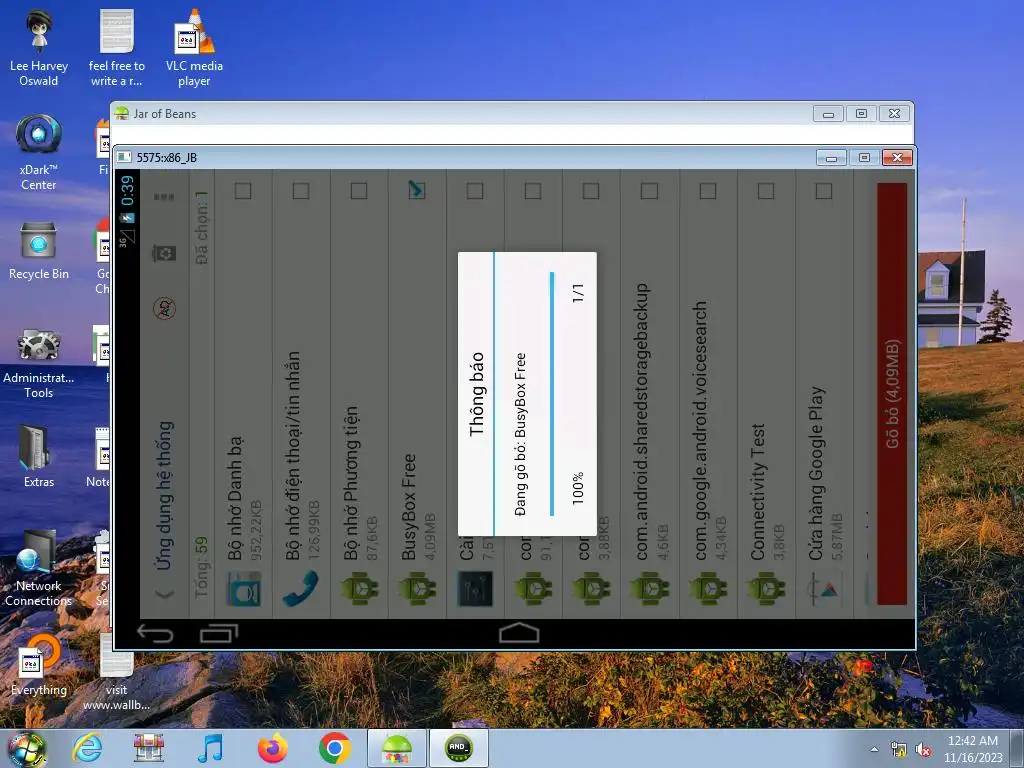Tap Android icon of BusyBox Free
Viewport: 1024px width, 768px height.
click(x=417, y=588)
